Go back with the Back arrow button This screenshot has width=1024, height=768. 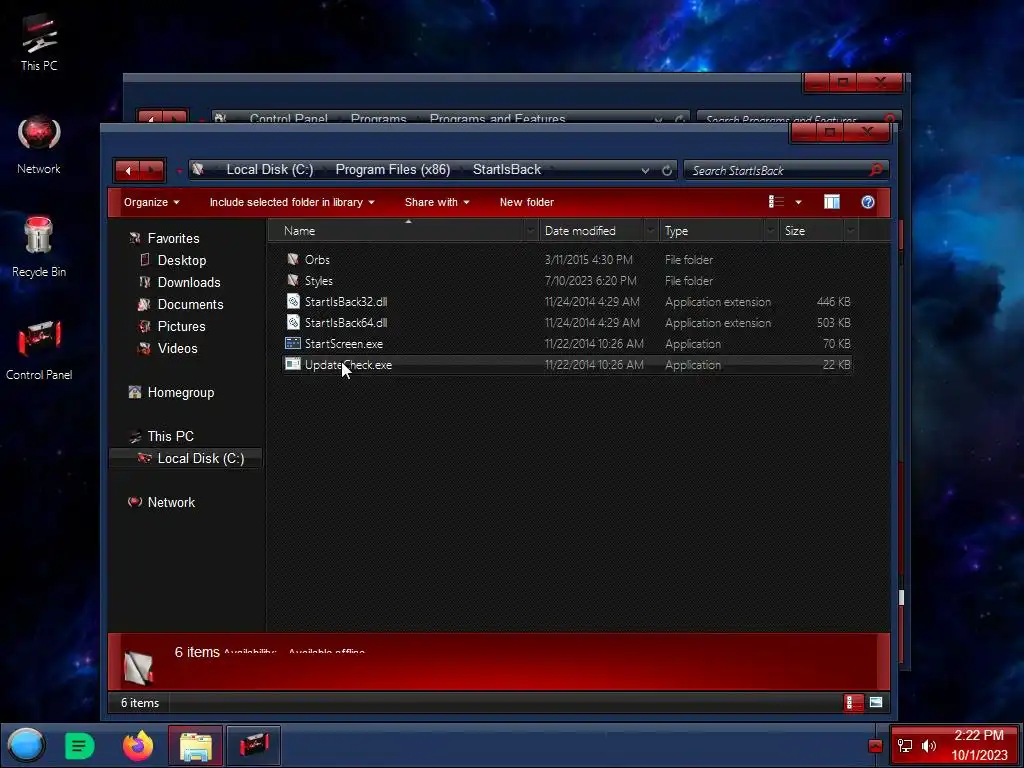point(127,170)
